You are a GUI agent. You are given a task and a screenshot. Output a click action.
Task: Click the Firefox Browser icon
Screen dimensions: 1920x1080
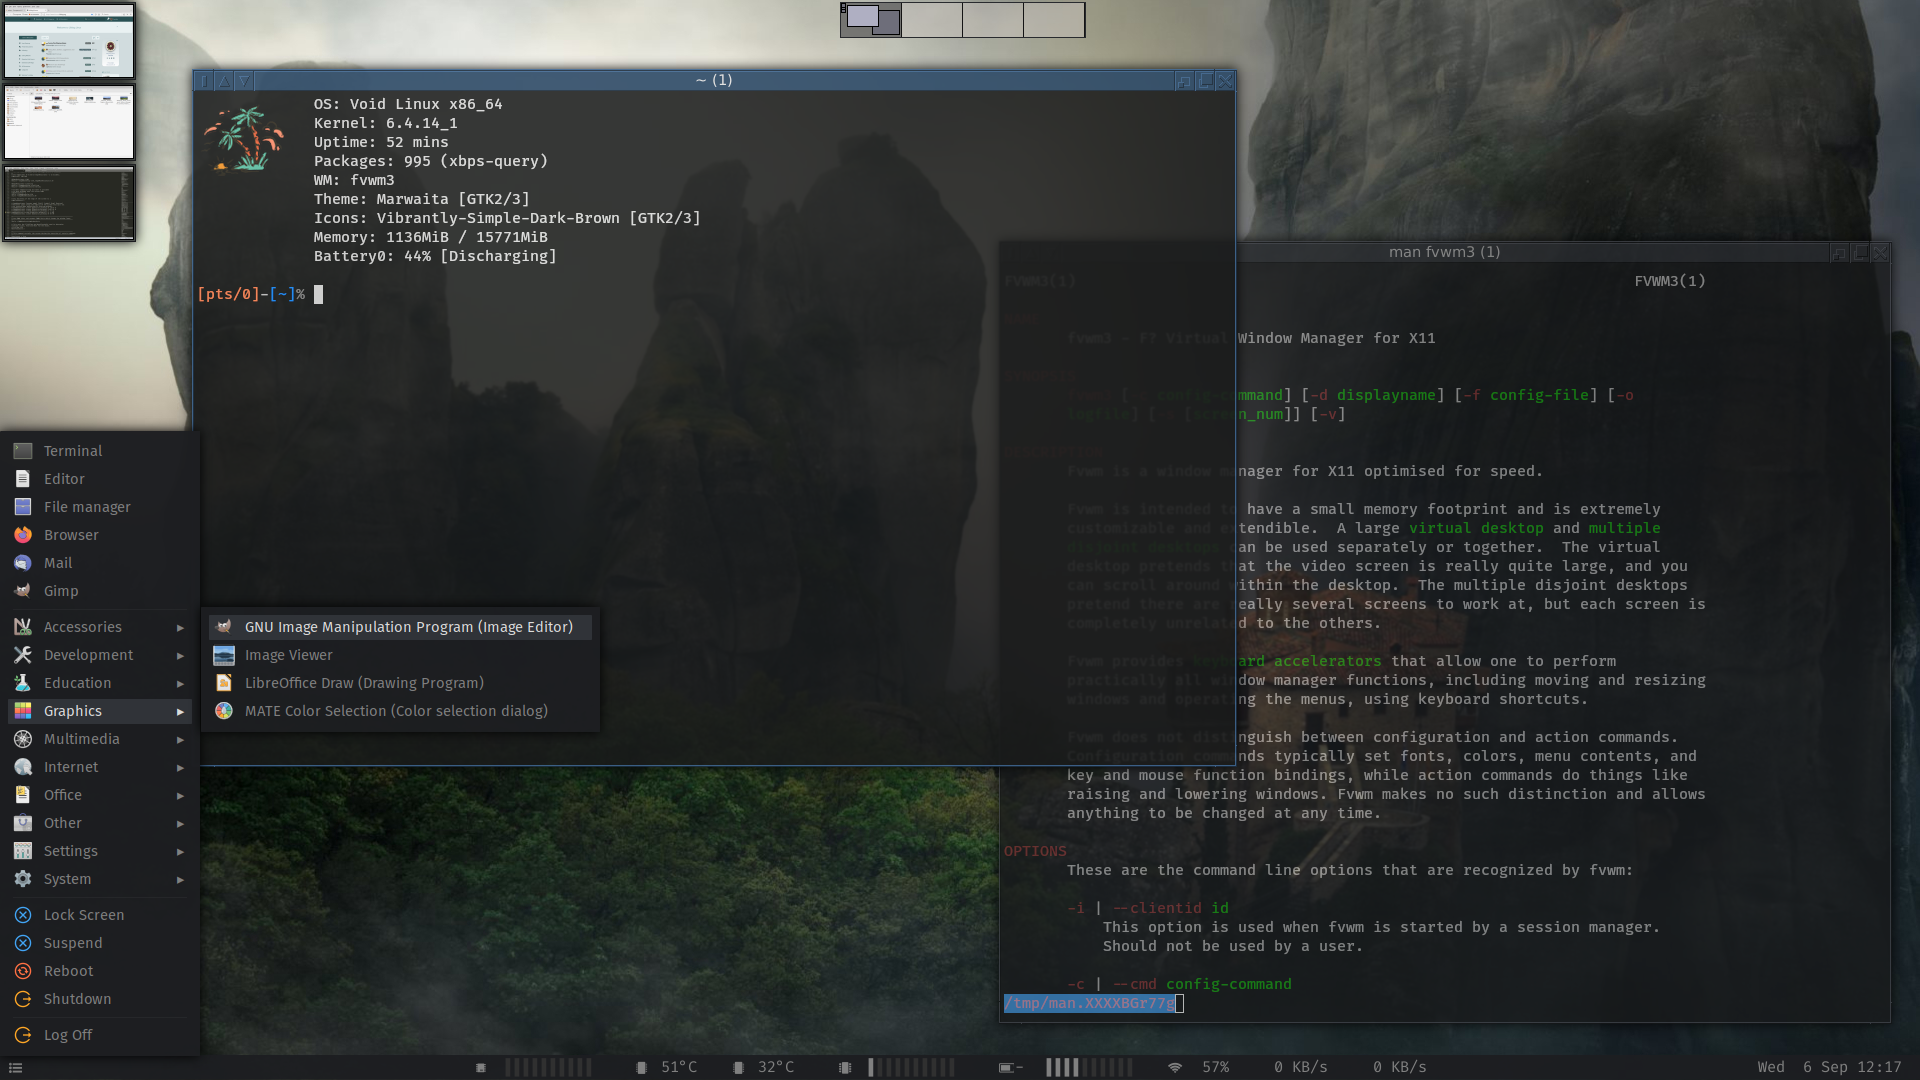23,535
